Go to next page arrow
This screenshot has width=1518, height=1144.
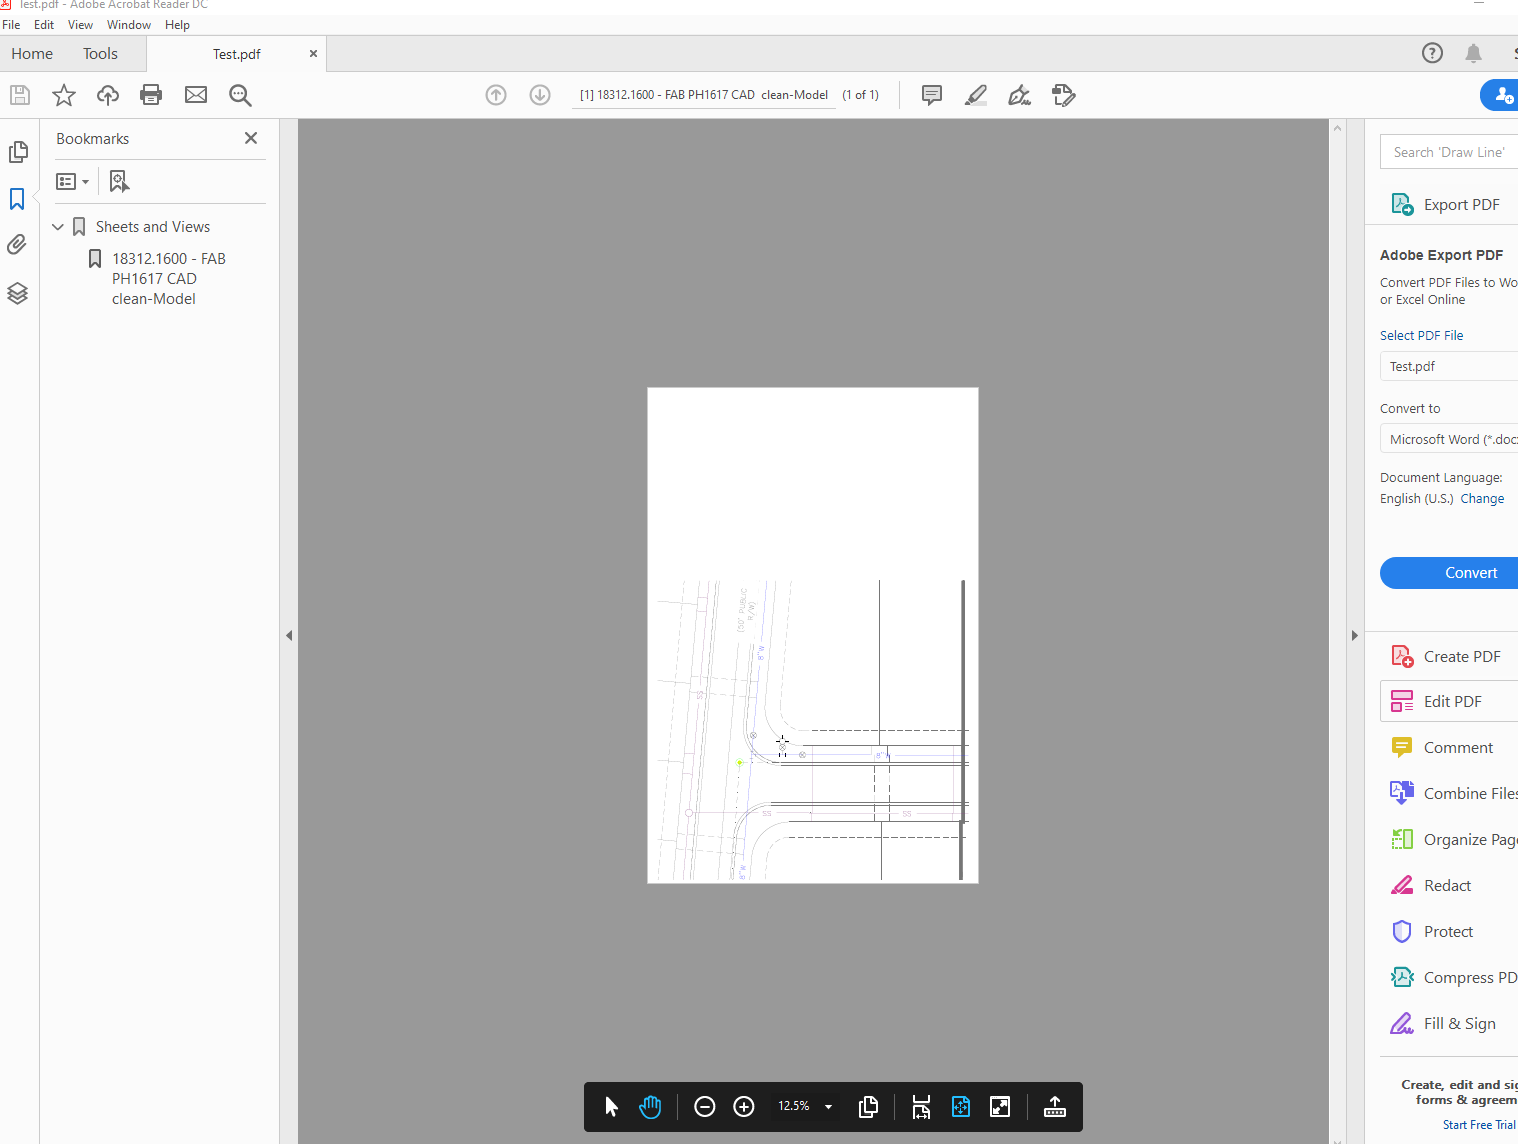[540, 95]
